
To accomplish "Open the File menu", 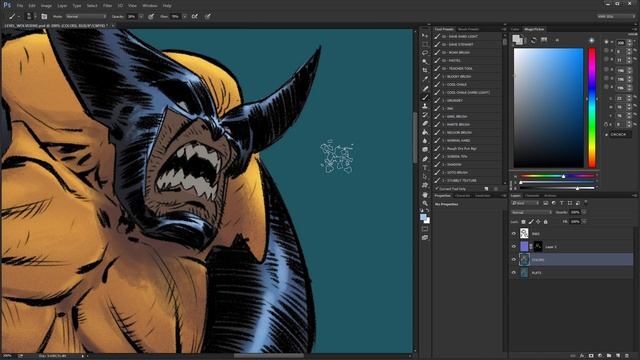I will pos(20,6).
